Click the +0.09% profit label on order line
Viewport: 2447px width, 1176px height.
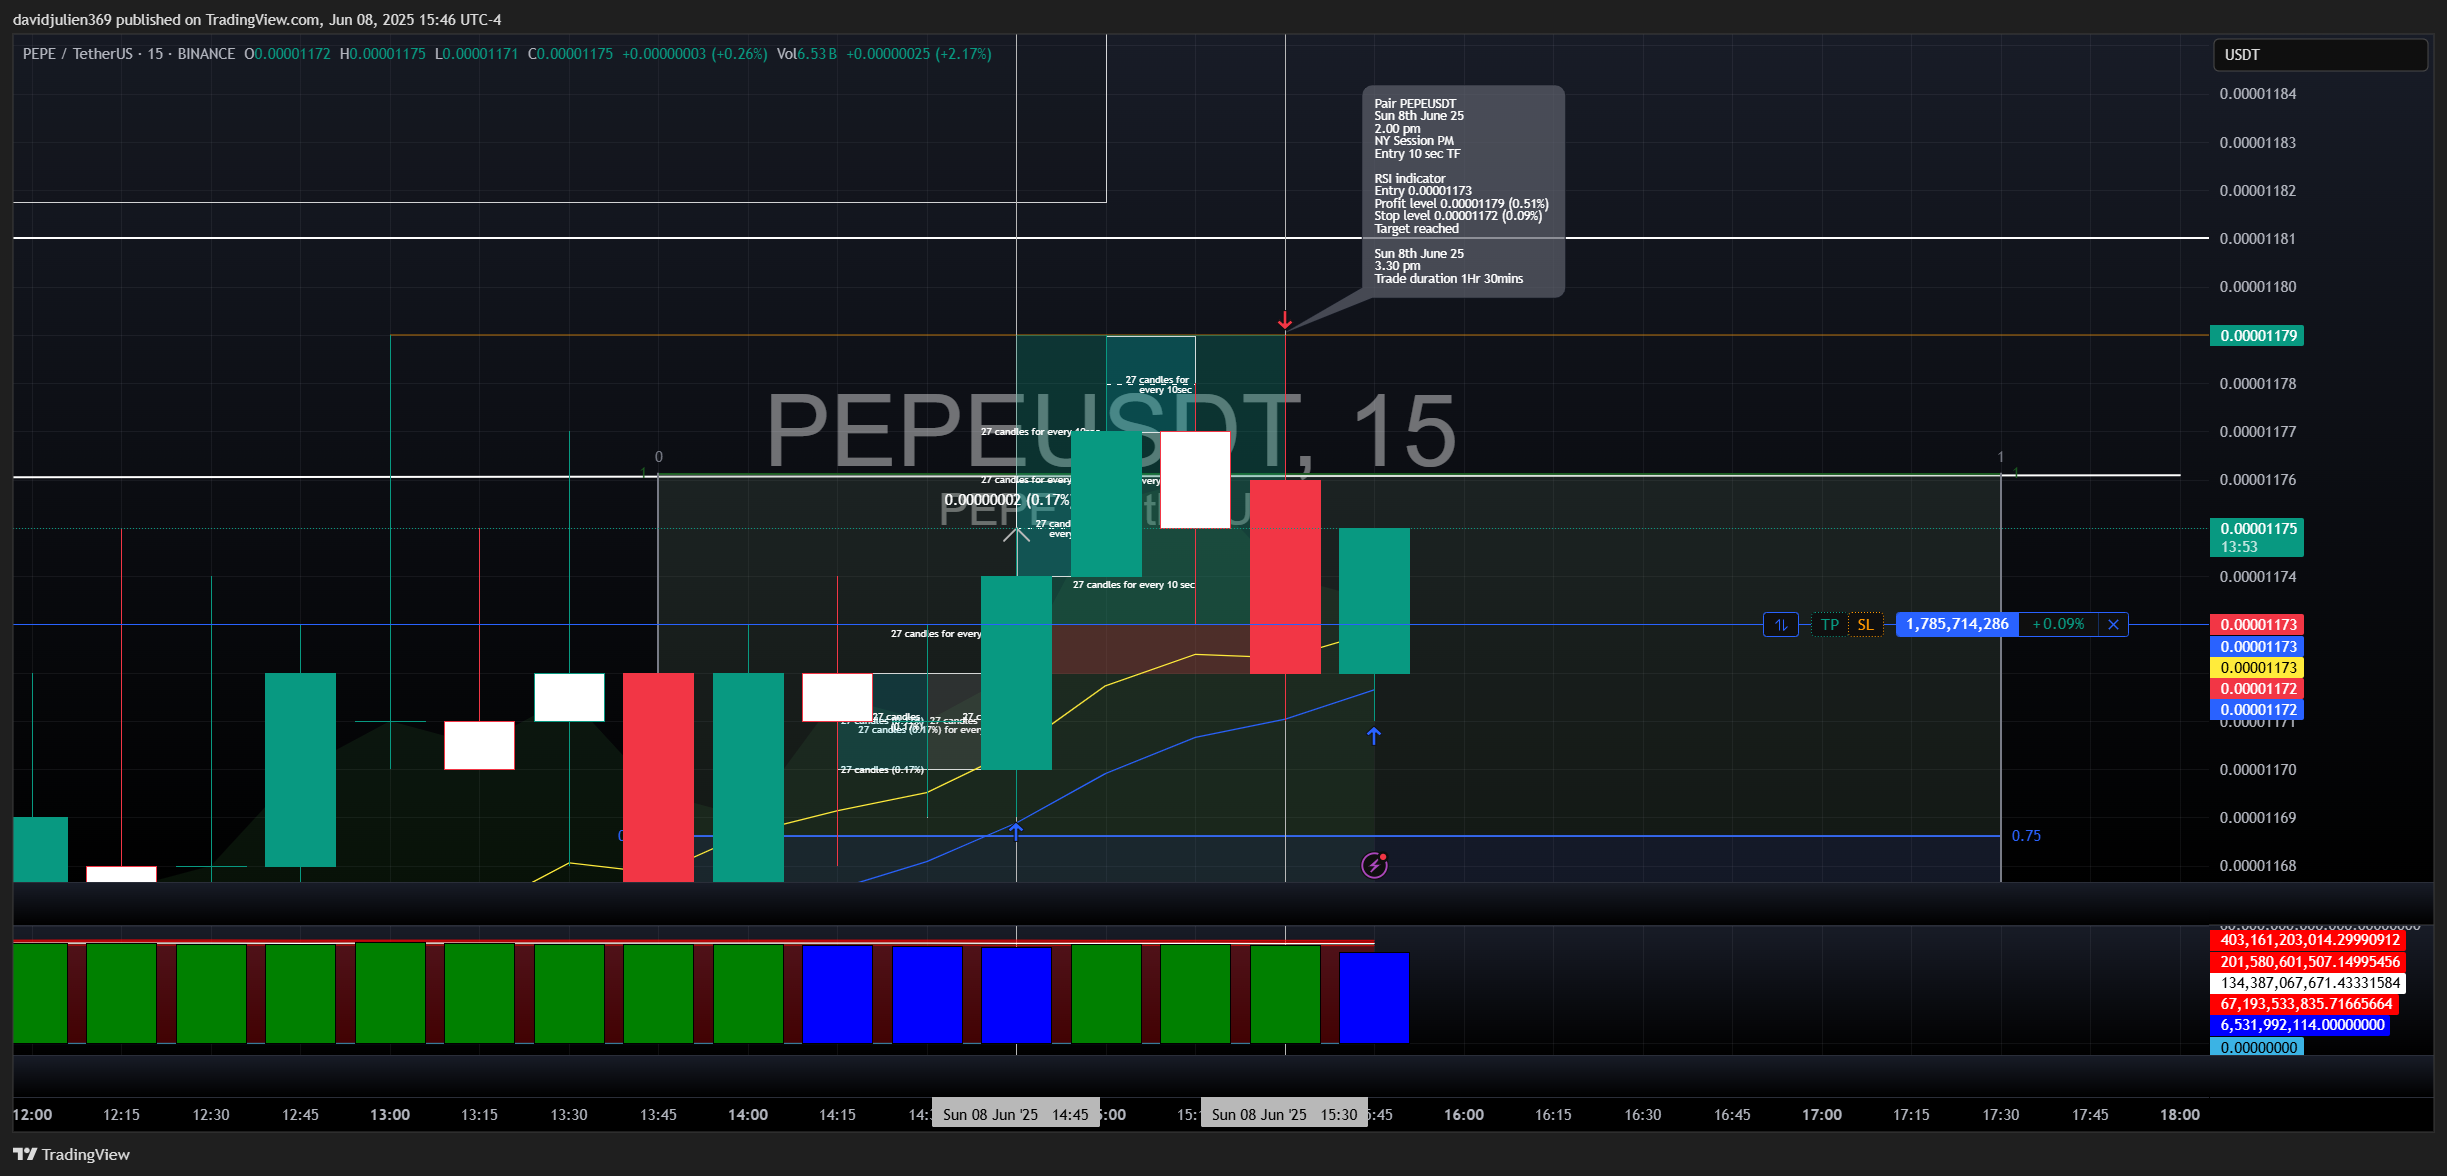[x=2058, y=625]
